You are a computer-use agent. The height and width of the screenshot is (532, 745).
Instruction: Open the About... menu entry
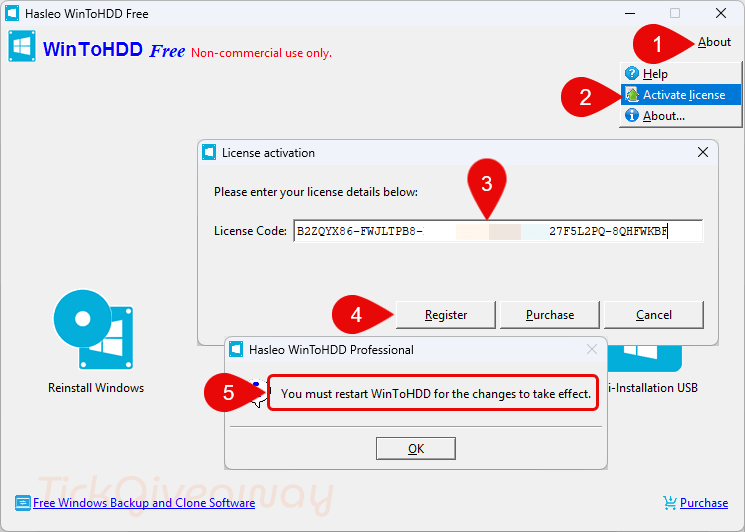[x=680, y=115]
